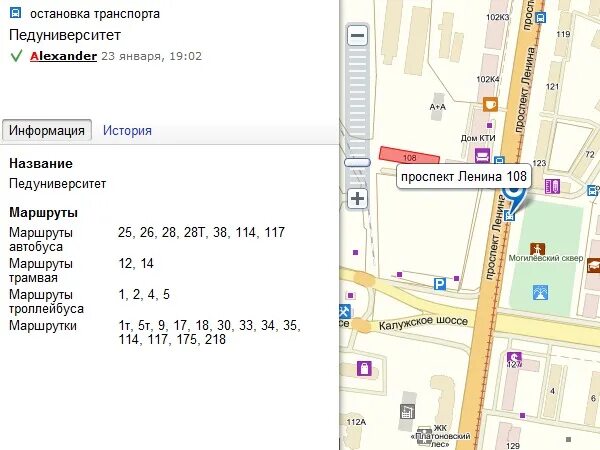600x450 pixels.
Task: Click the blue parking P icon
Action: 440,284
